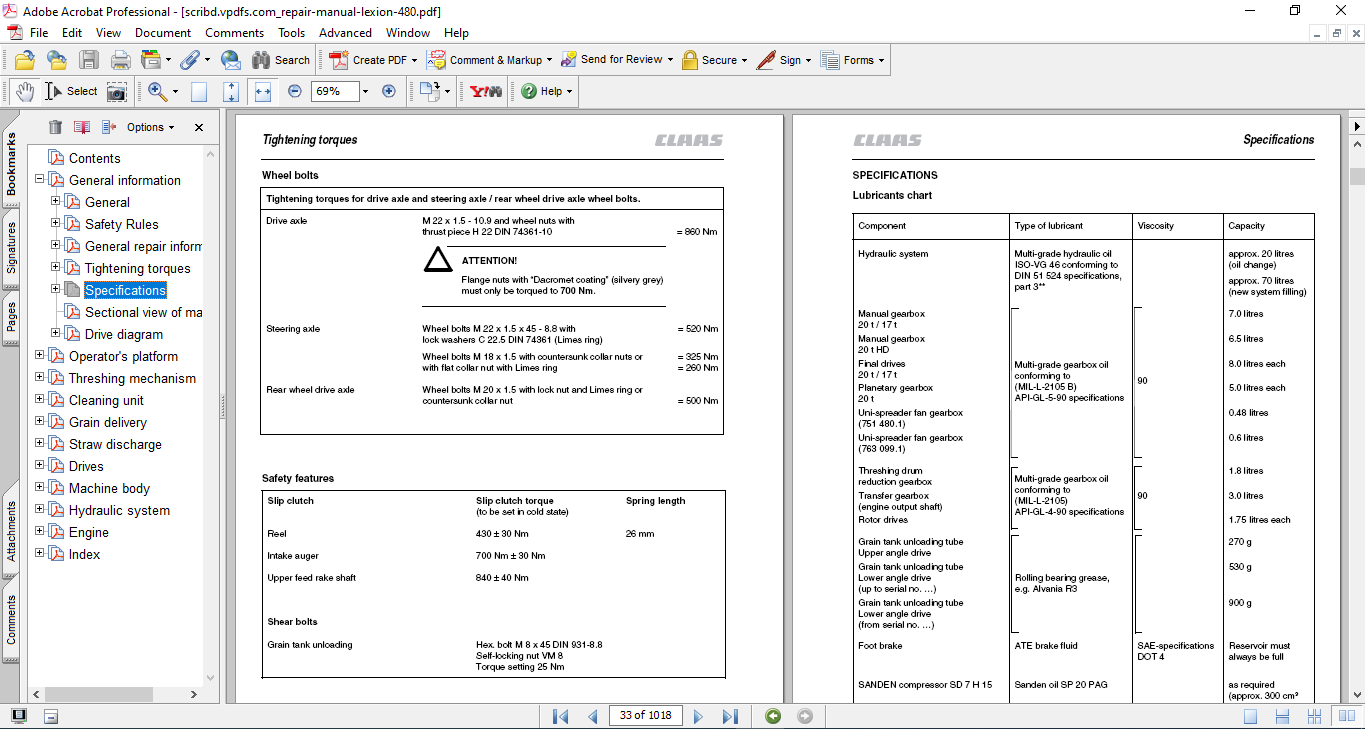1365x729 pixels.
Task: Delete selected bookmark with trash icon
Action: (x=55, y=127)
